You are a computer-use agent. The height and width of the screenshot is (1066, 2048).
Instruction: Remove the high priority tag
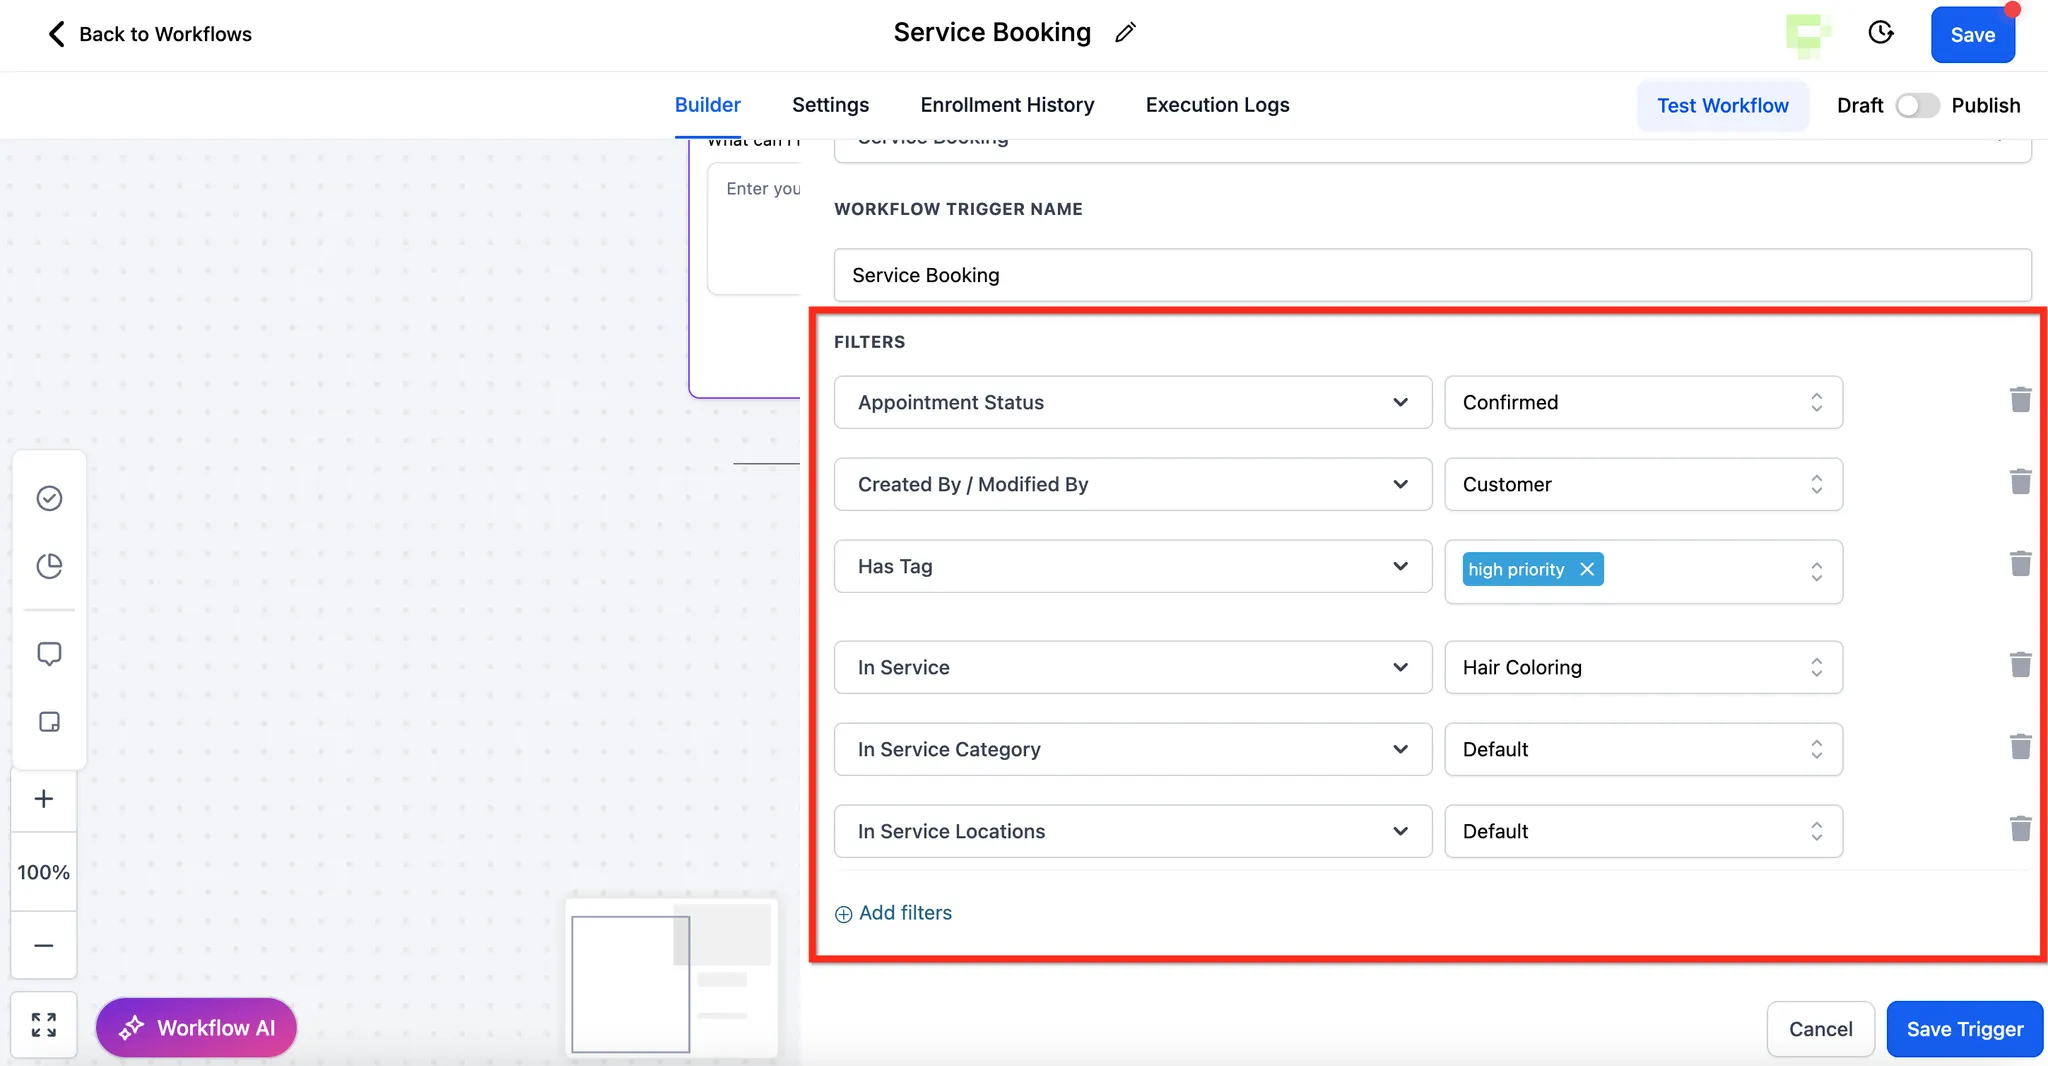tap(1587, 569)
